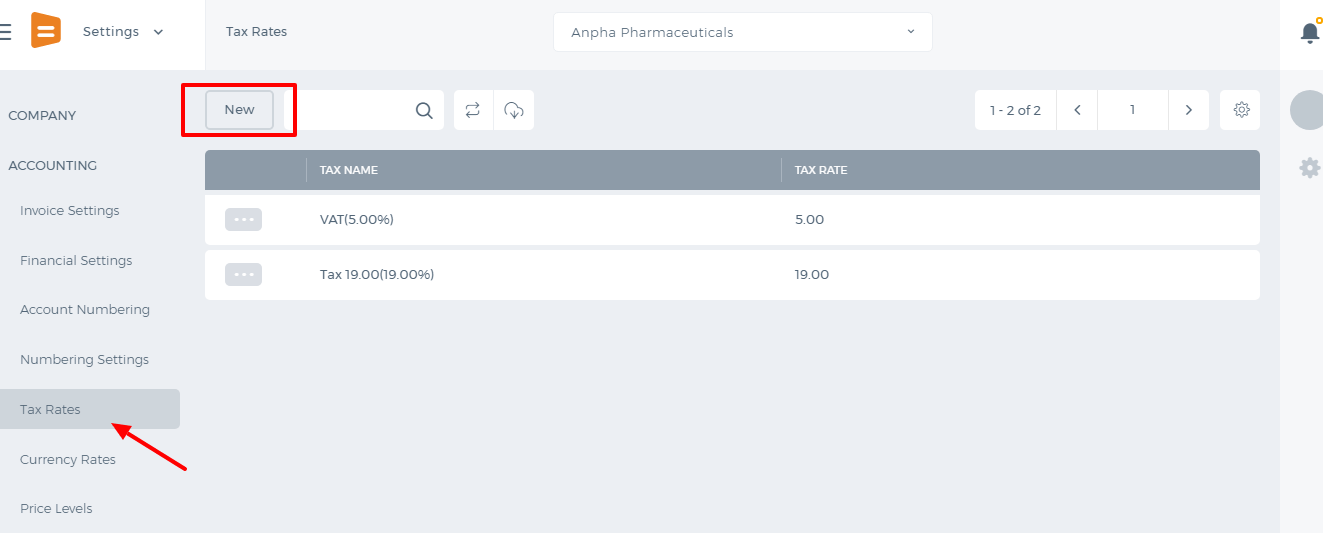Go to the next page arrow
This screenshot has width=1323, height=533.
[1188, 110]
